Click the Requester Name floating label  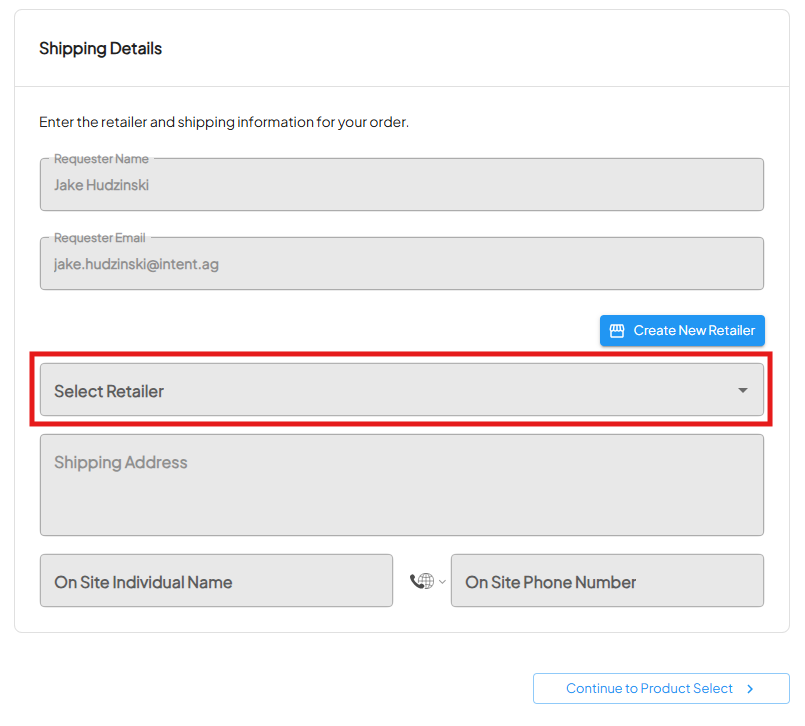tap(100, 159)
